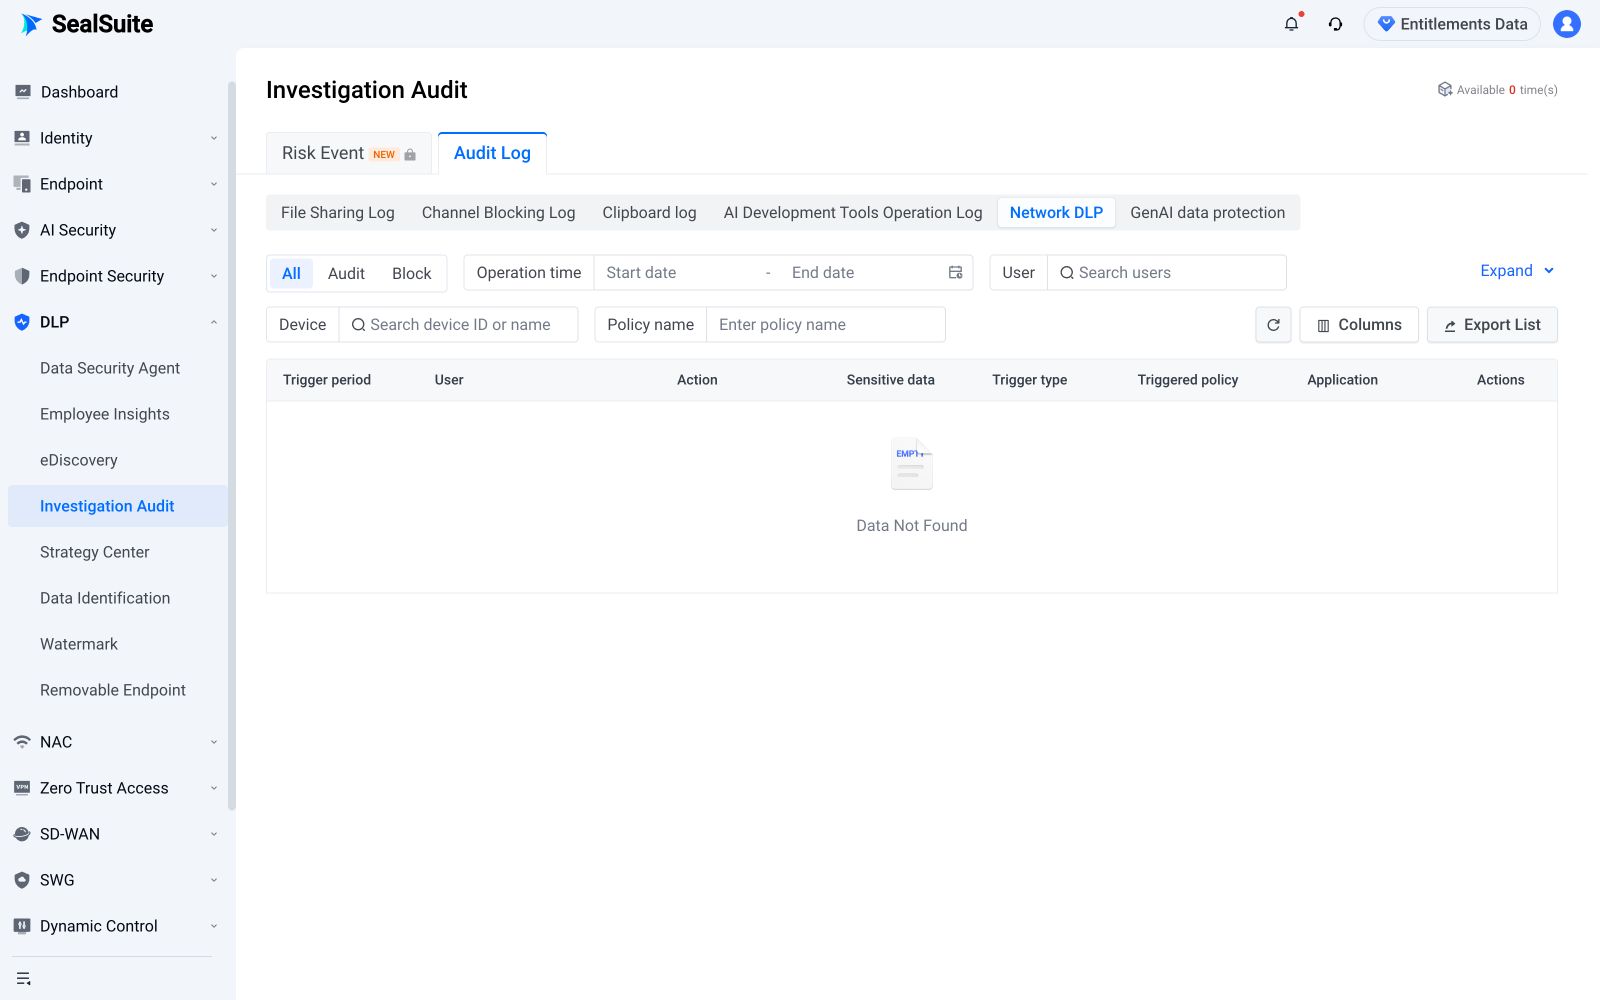
Task: Select the Block filter toggle
Action: pyautogui.click(x=412, y=273)
